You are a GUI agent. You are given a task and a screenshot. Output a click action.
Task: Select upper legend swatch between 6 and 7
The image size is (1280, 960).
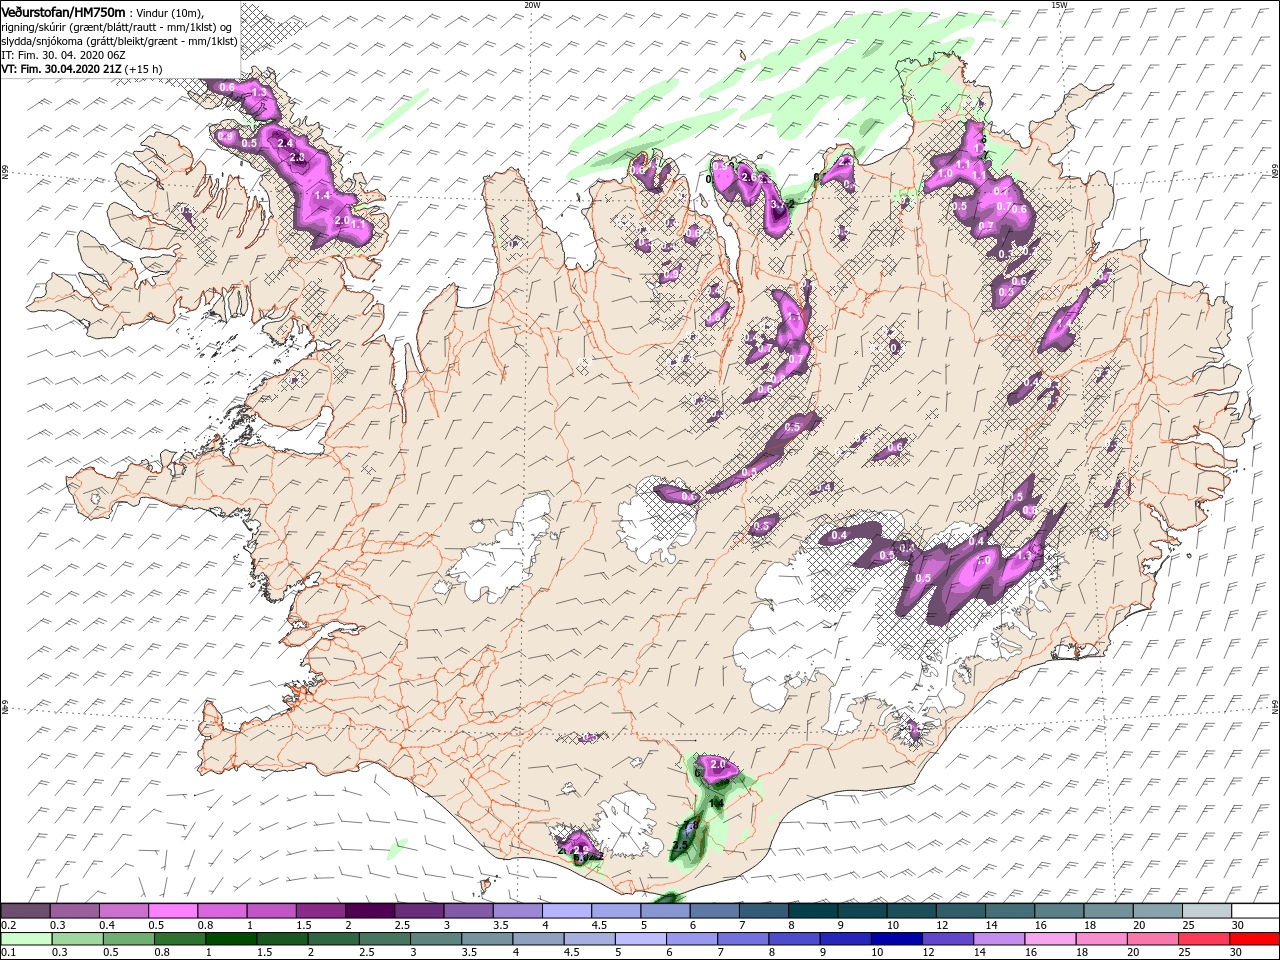pos(714,910)
